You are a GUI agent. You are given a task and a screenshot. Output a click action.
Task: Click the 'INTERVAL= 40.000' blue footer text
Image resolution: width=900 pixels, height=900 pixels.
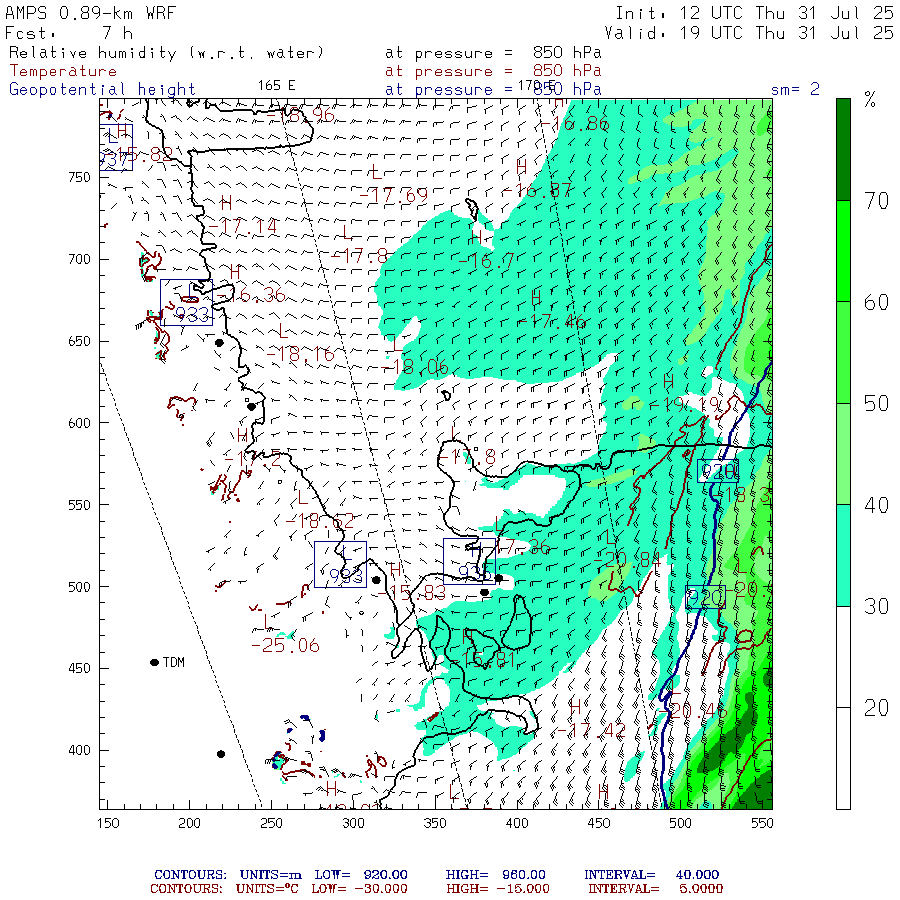[x=651, y=875]
